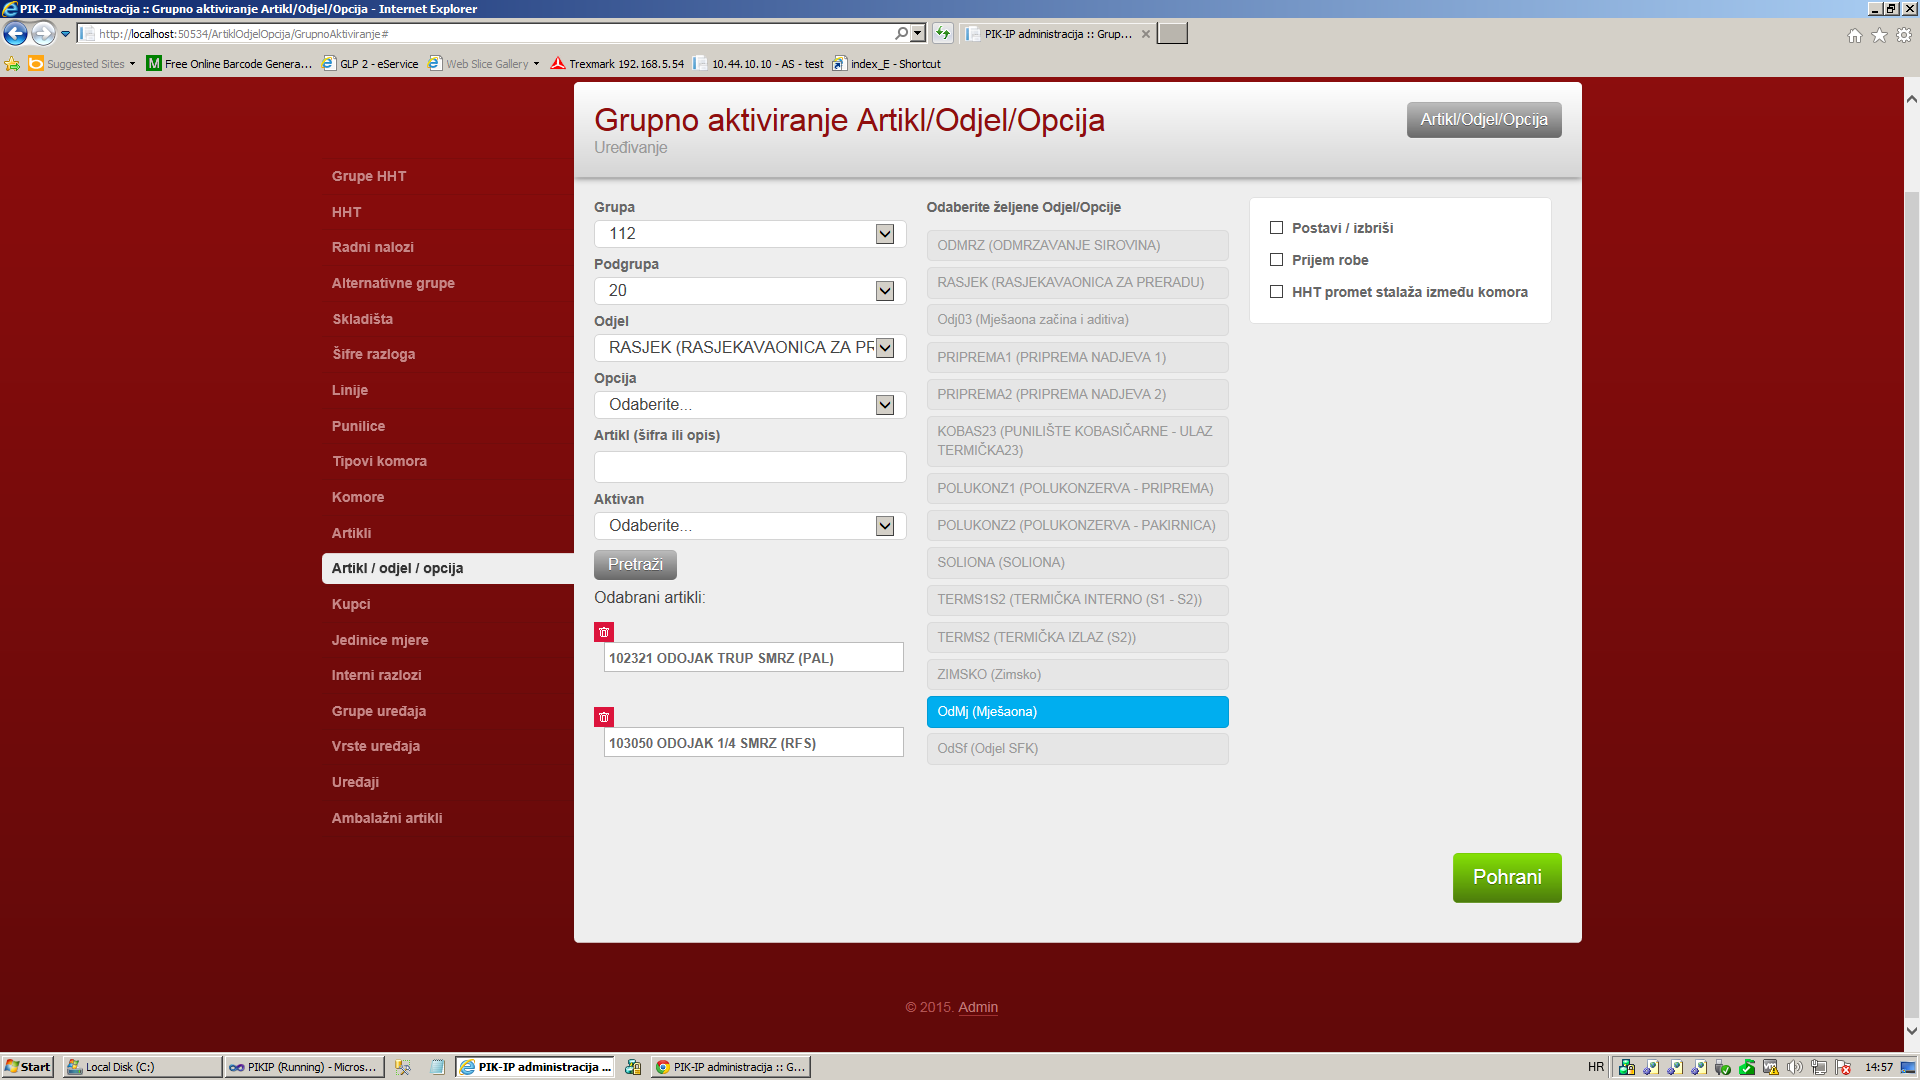Switch to PIKIP (Running) Microsoft taskbar window
This screenshot has width=1920, height=1080.
(303, 1067)
